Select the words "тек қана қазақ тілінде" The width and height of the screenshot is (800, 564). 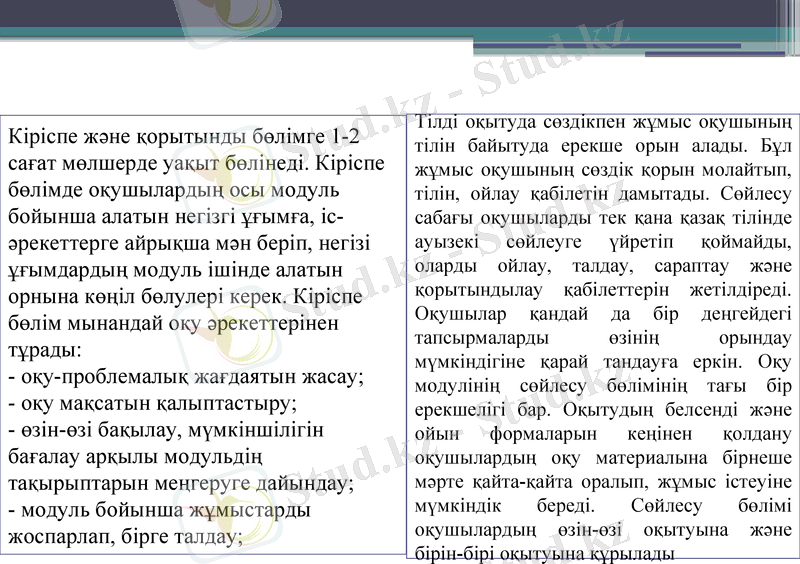(695, 218)
